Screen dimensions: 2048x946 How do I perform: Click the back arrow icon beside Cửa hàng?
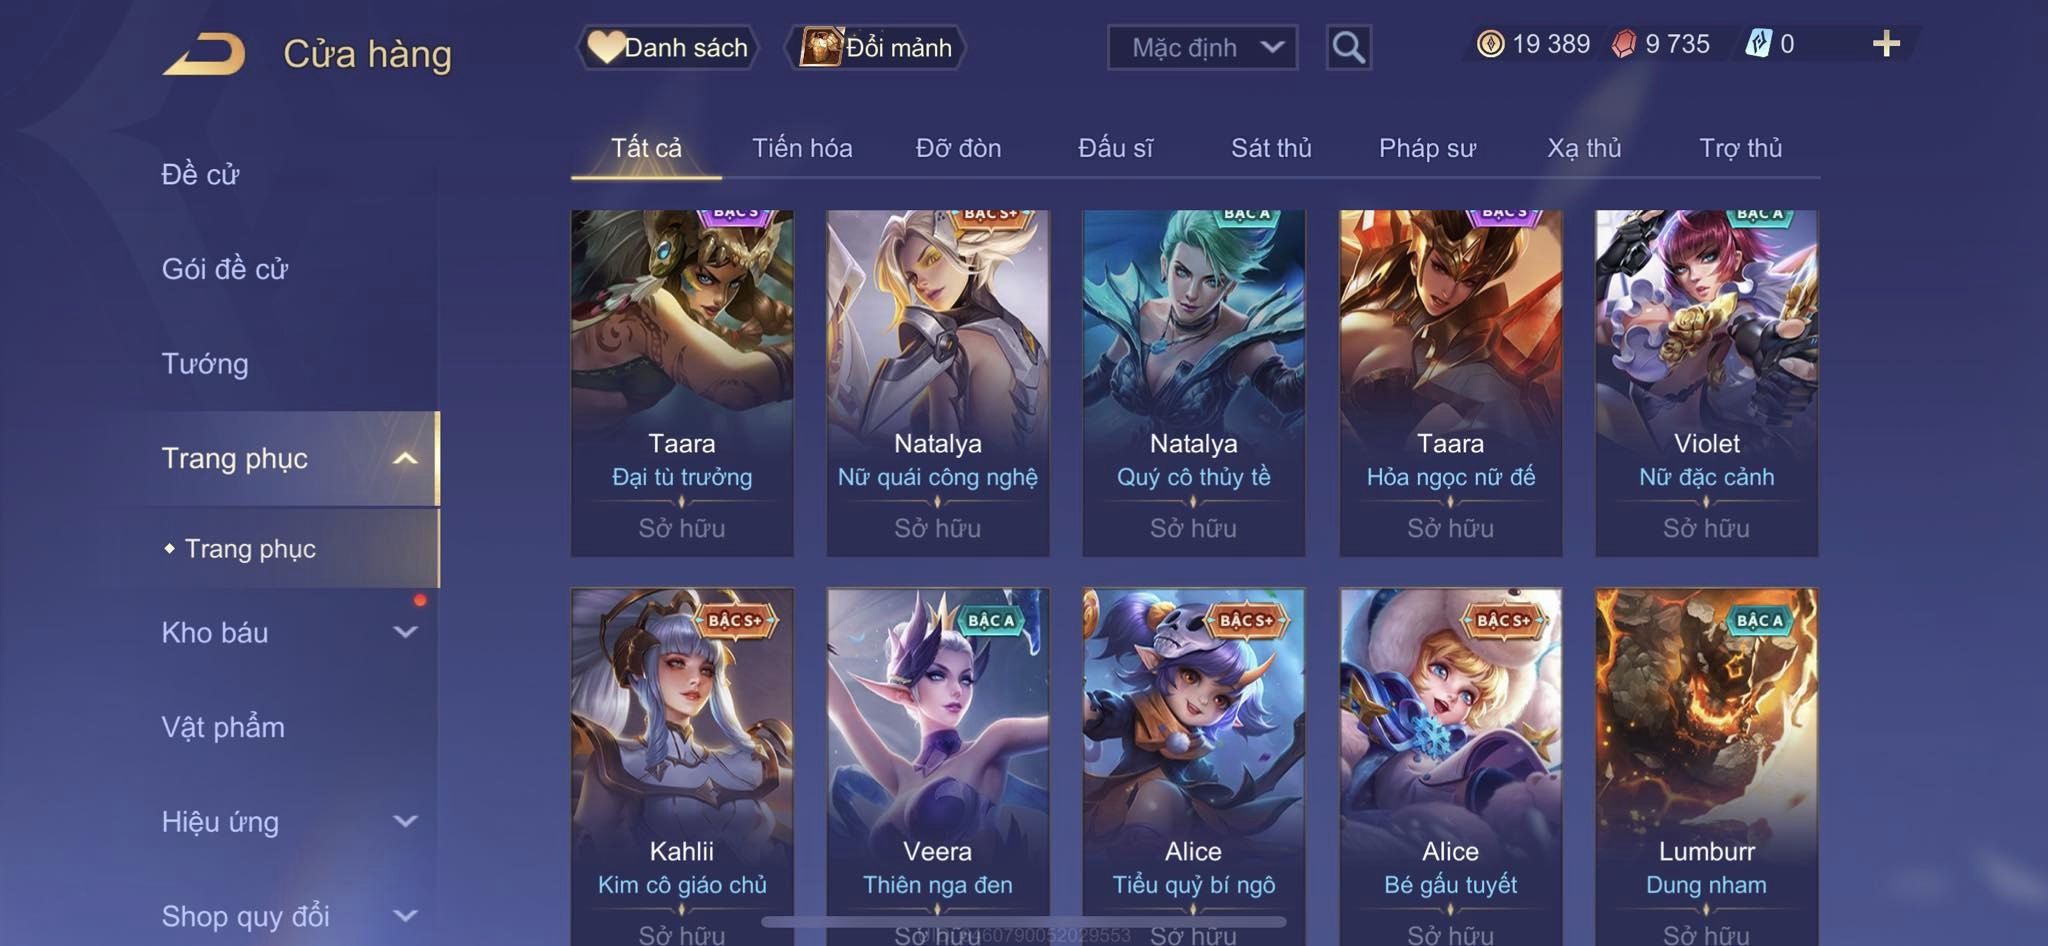pos(205,53)
